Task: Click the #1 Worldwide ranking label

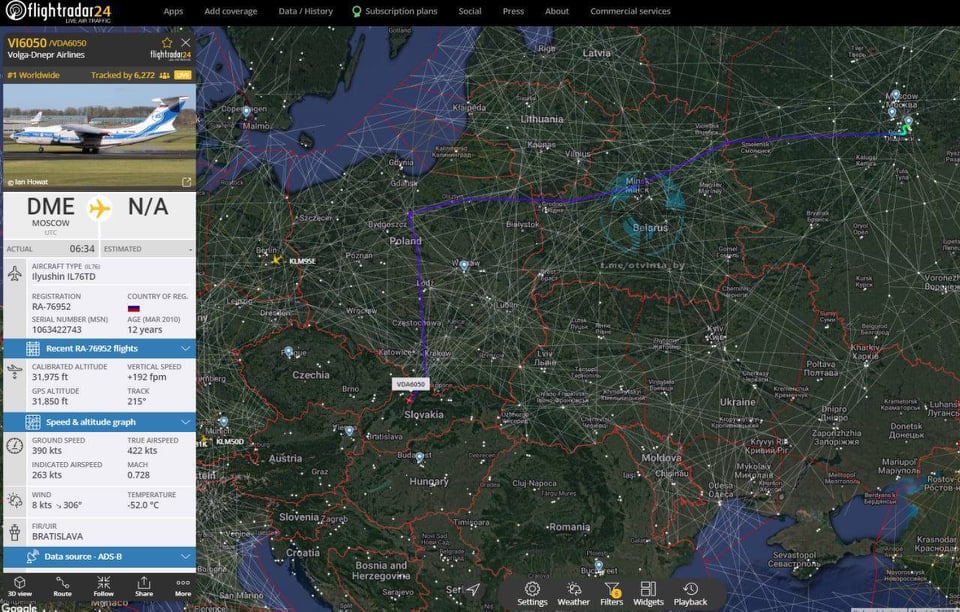Action: click(x=33, y=75)
